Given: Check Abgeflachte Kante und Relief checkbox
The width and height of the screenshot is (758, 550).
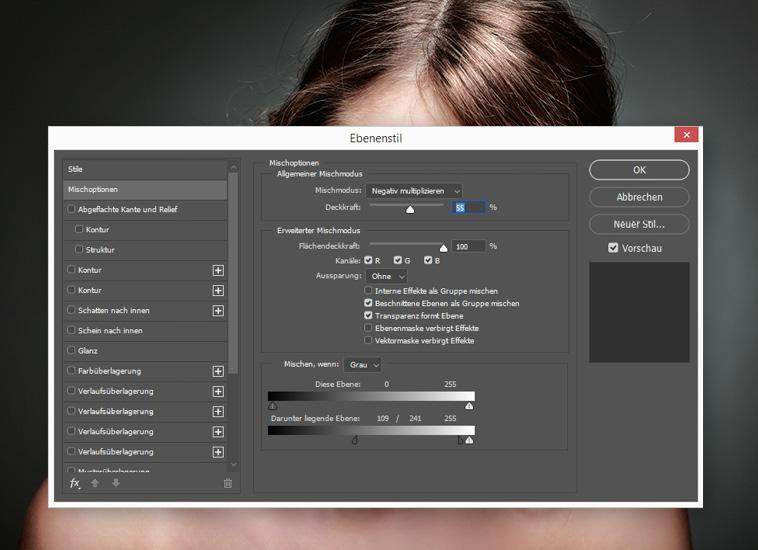Looking at the screenshot, I should [72, 209].
